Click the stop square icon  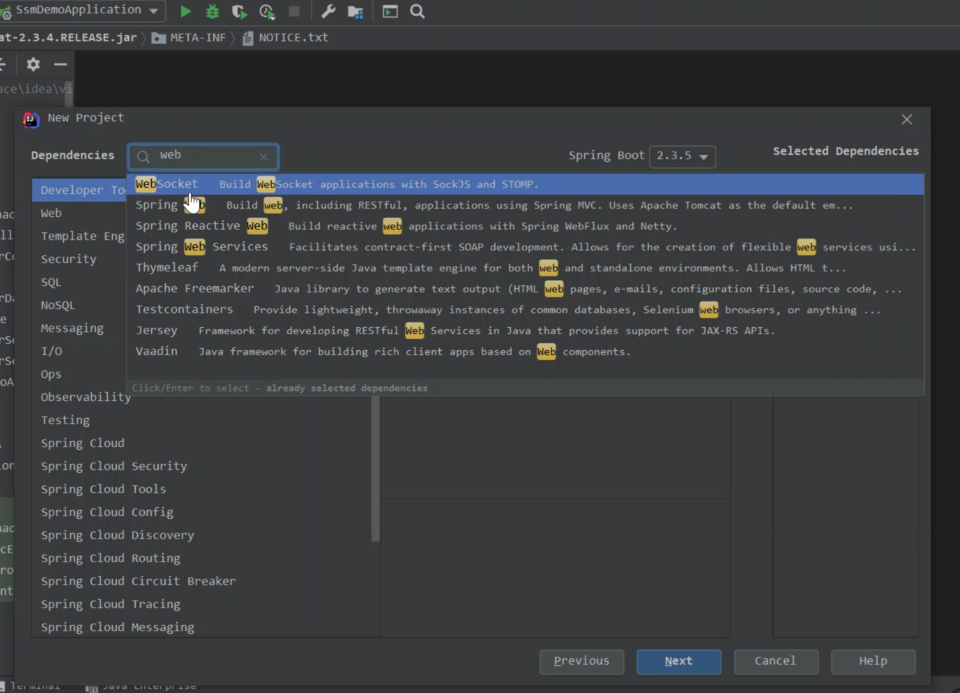294,11
